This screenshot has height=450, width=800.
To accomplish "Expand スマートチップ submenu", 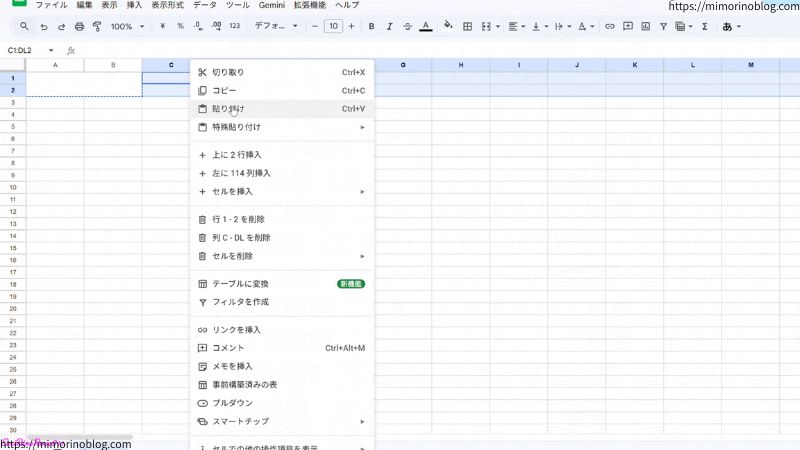I will tap(282, 421).
